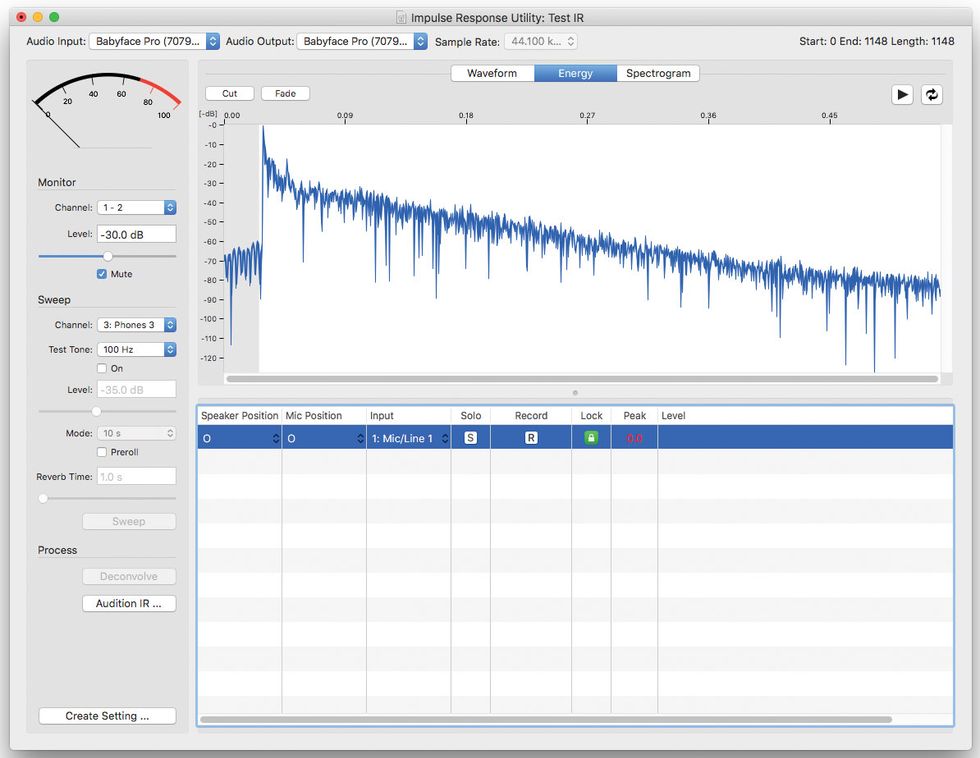Enable the Test Tone On checkbox
The height and width of the screenshot is (758, 980).
point(102,369)
